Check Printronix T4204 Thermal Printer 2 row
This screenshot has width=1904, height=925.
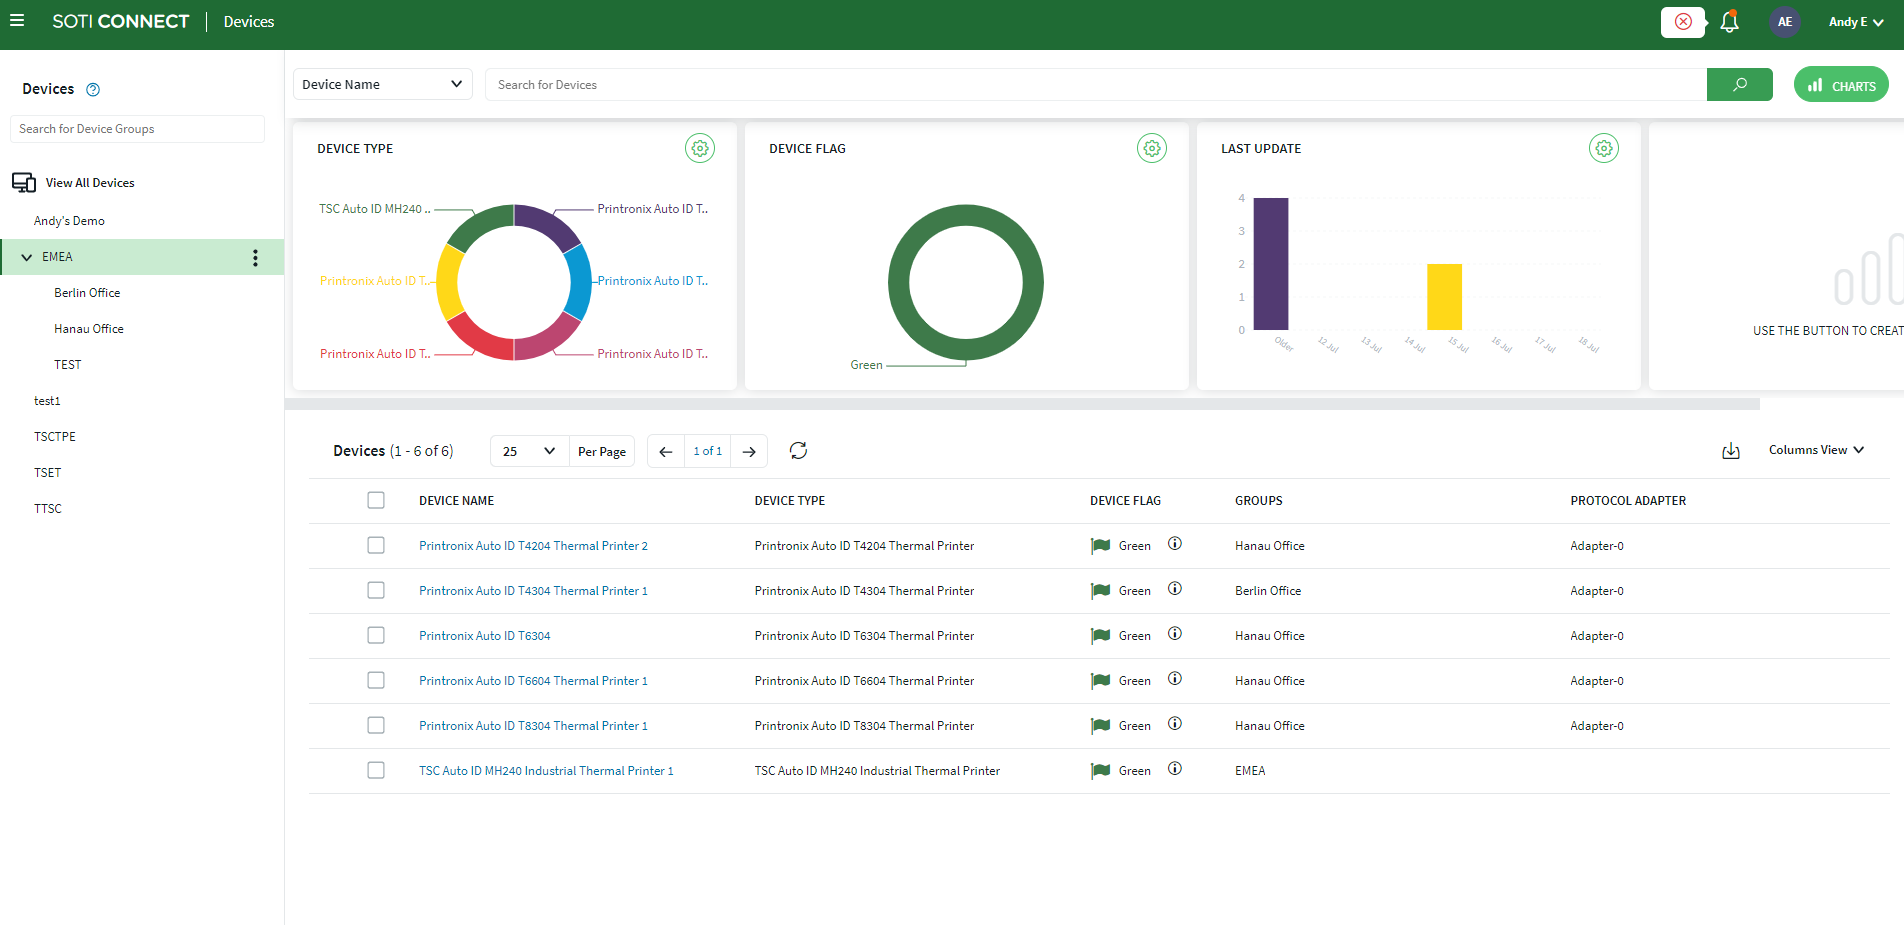tap(376, 545)
